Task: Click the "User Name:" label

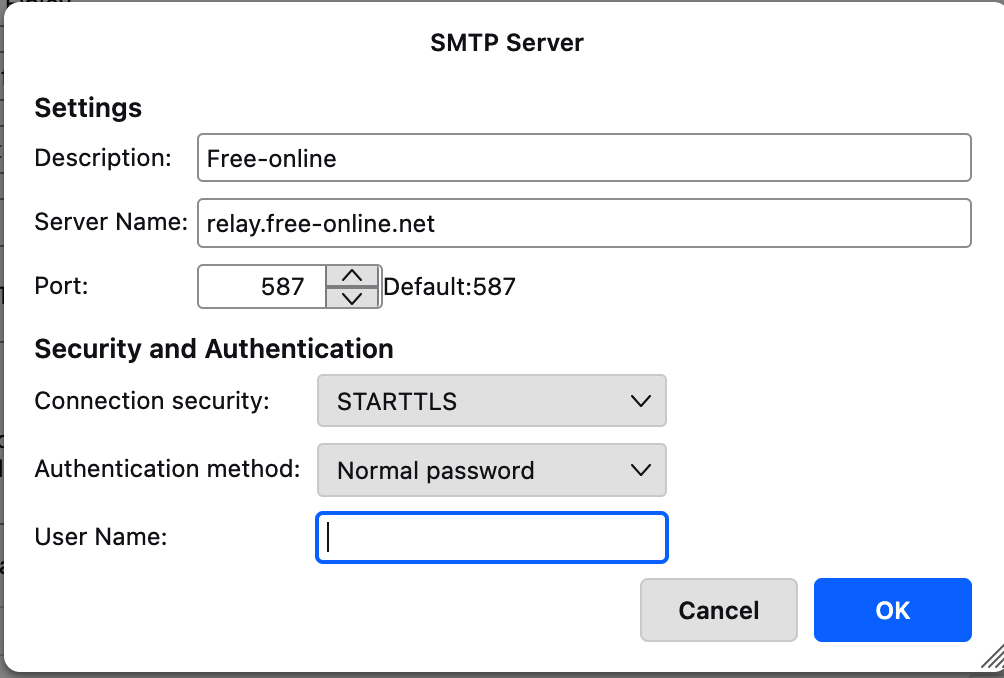Action: (100, 537)
